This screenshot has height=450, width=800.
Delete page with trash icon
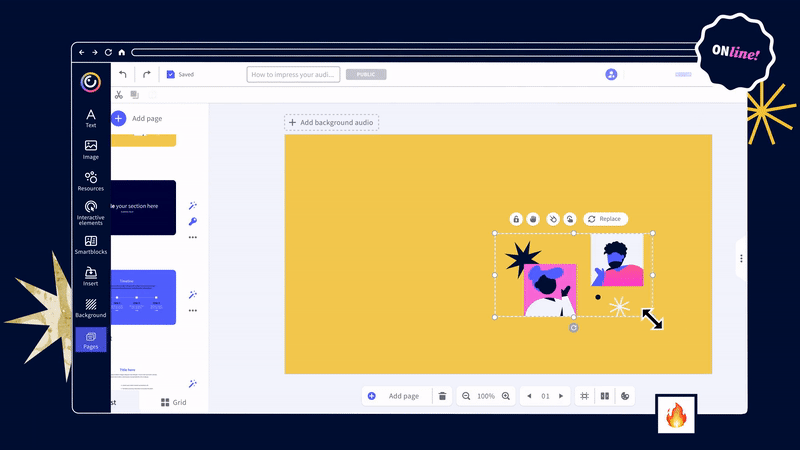(442, 396)
